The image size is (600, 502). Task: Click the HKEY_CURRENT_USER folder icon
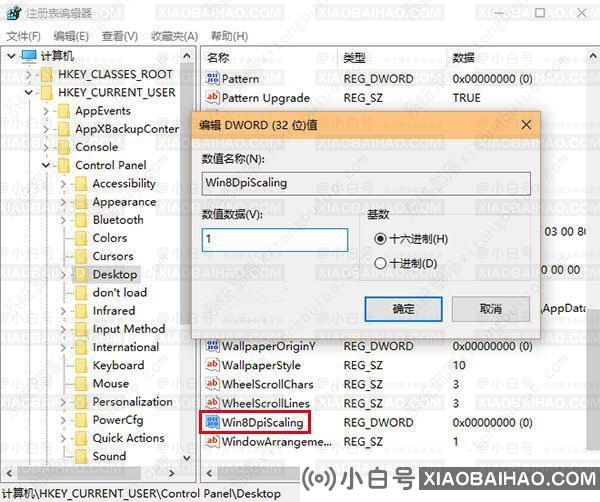tap(47, 93)
